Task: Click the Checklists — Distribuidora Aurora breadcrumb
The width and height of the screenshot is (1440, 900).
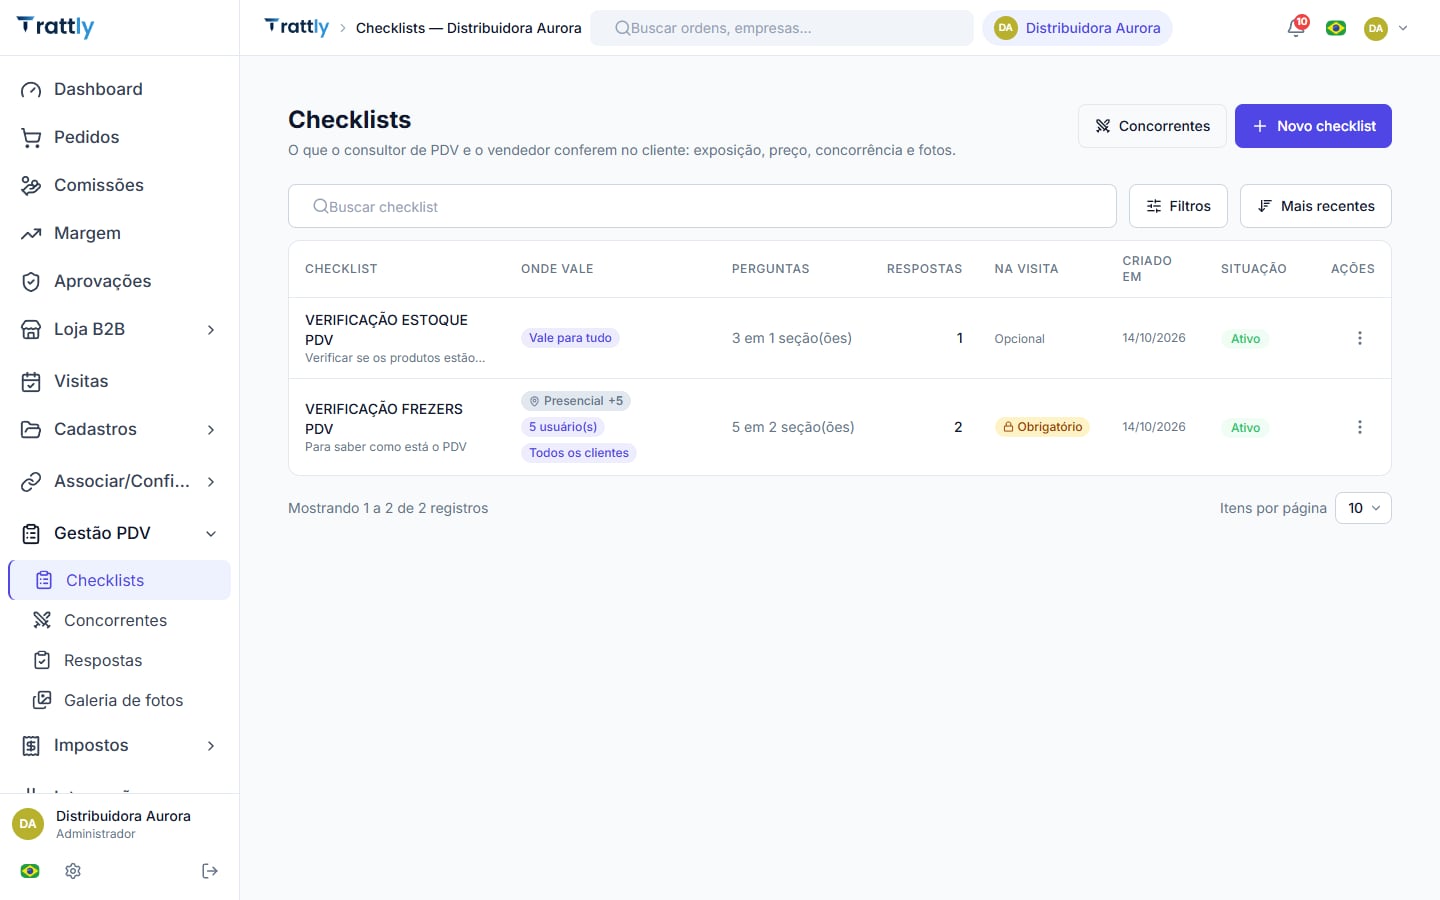Action: (x=468, y=28)
